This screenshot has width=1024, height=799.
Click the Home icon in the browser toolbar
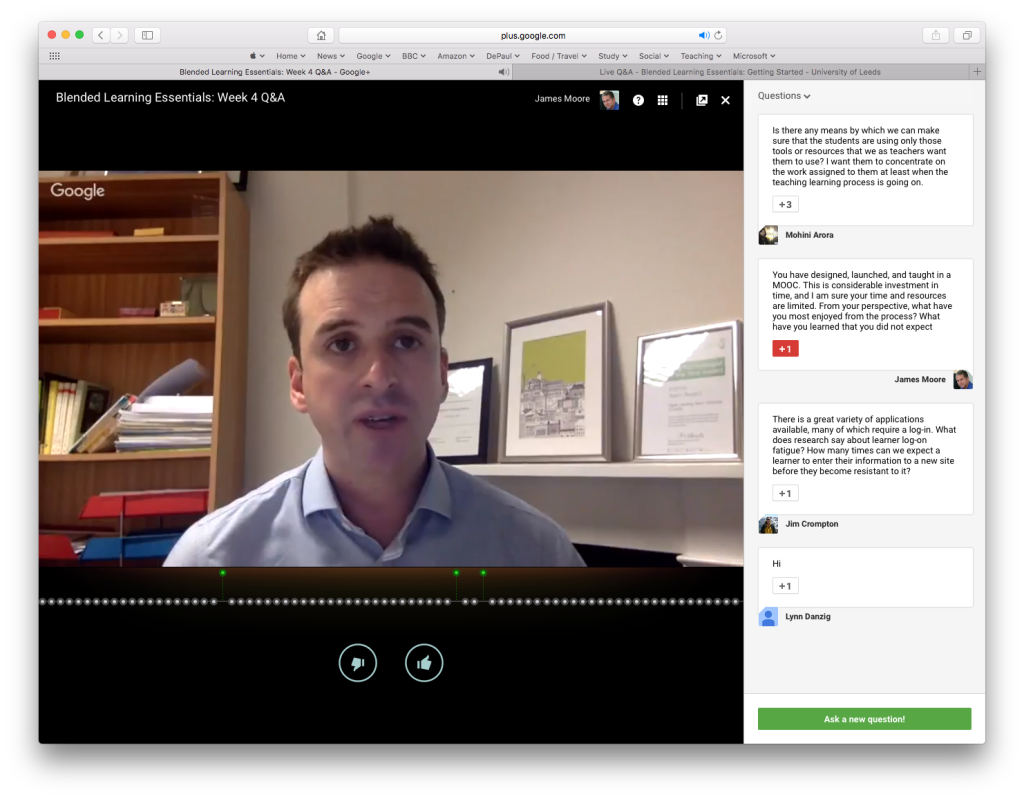tap(320, 34)
